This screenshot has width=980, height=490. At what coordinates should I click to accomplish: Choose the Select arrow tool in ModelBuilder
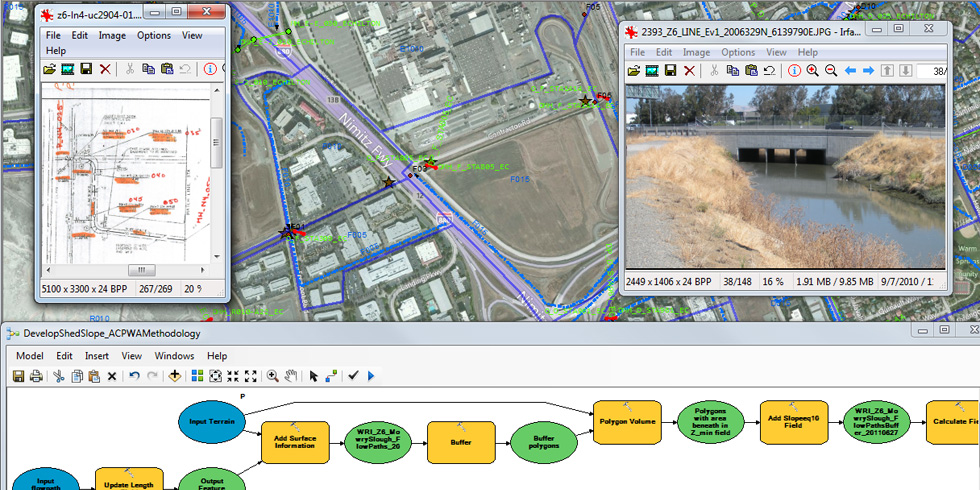(x=313, y=376)
